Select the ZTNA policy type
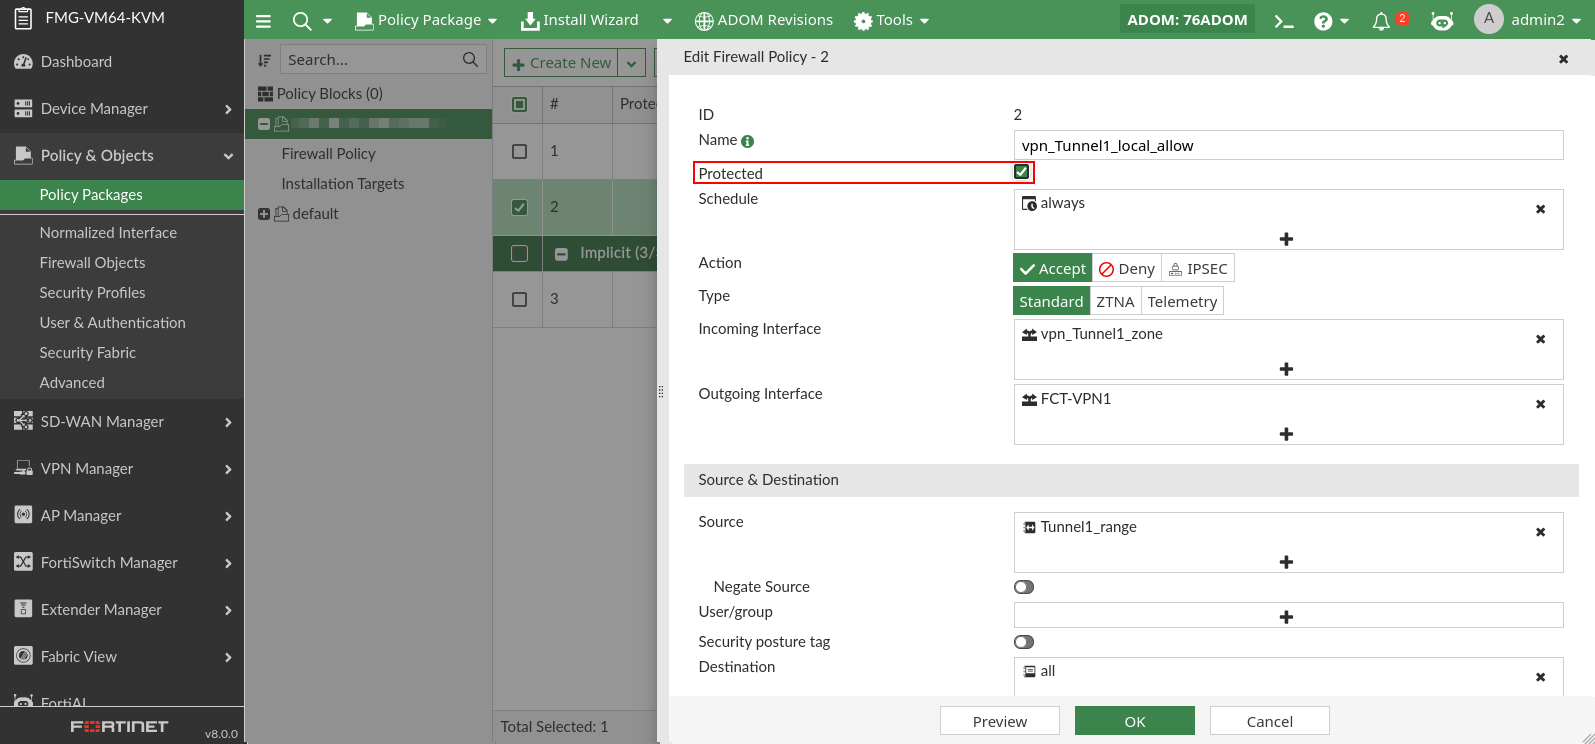Viewport: 1595px width, 744px height. click(x=1115, y=302)
